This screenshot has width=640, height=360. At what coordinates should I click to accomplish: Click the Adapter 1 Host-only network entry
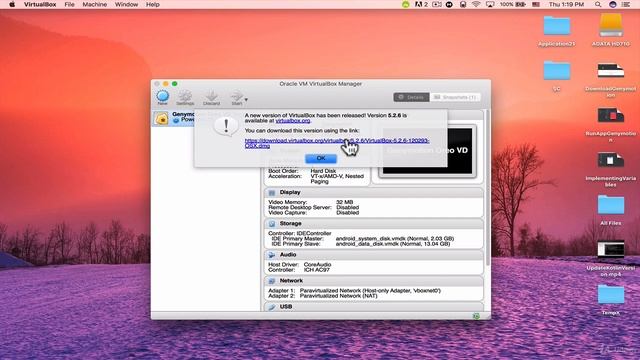pos(354,291)
